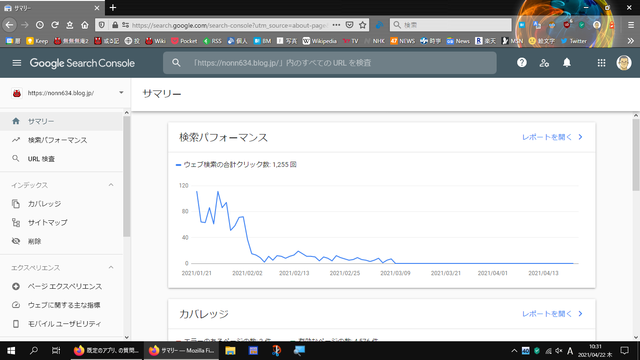
Task: Open サイトマップ in sidebar
Action: point(61,222)
